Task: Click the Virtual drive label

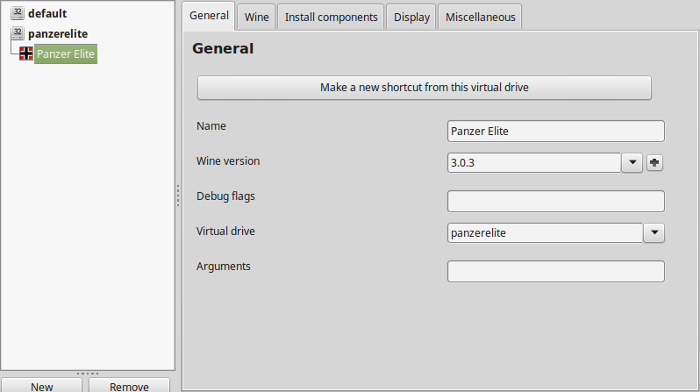Action: 225,231
